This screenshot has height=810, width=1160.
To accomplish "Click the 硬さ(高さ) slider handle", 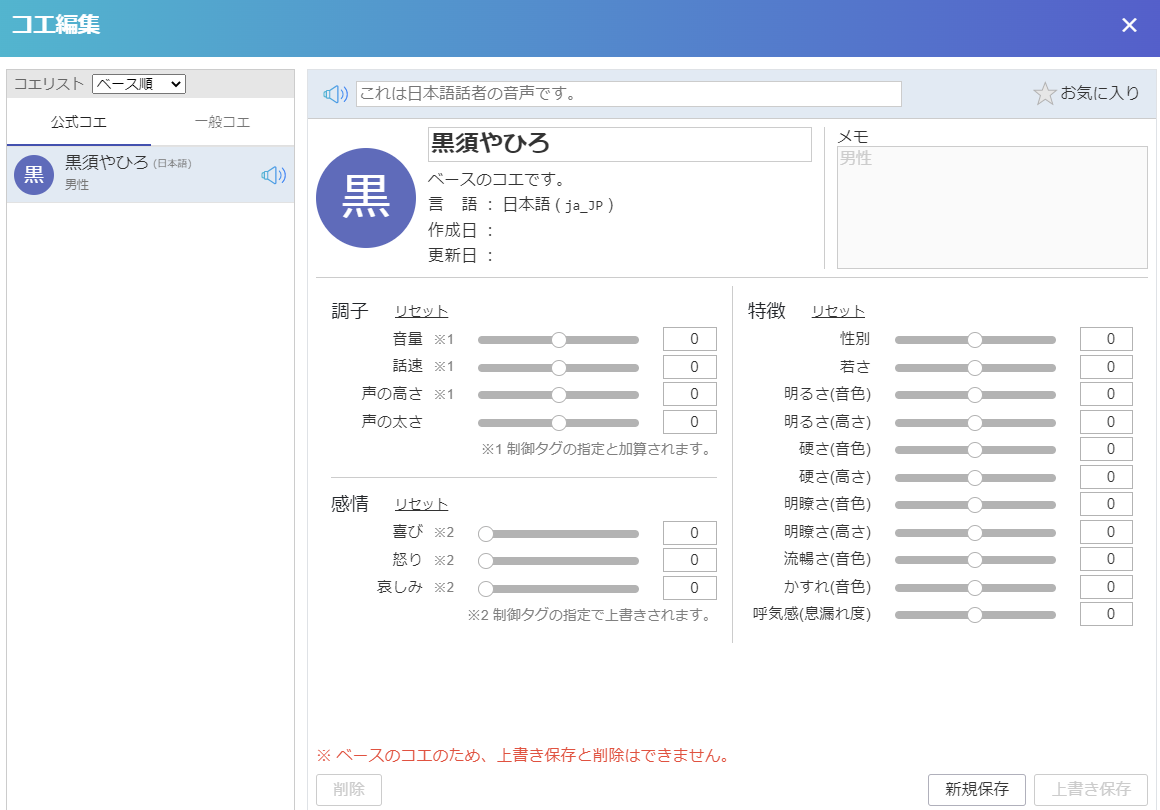I will 975,478.
